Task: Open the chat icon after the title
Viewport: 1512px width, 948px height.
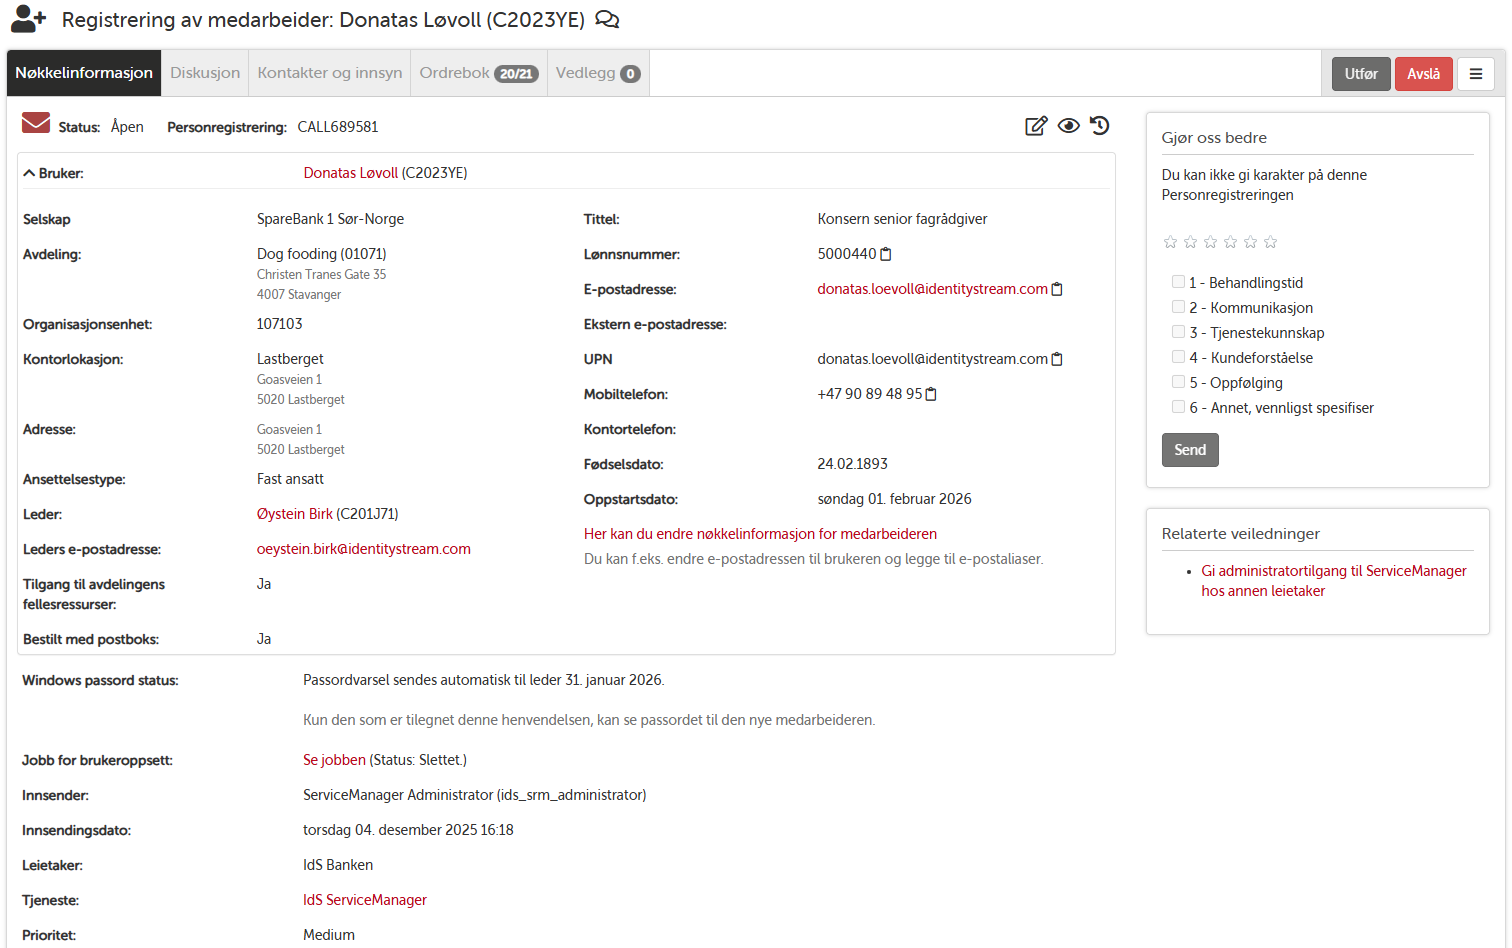Action: coord(607,19)
